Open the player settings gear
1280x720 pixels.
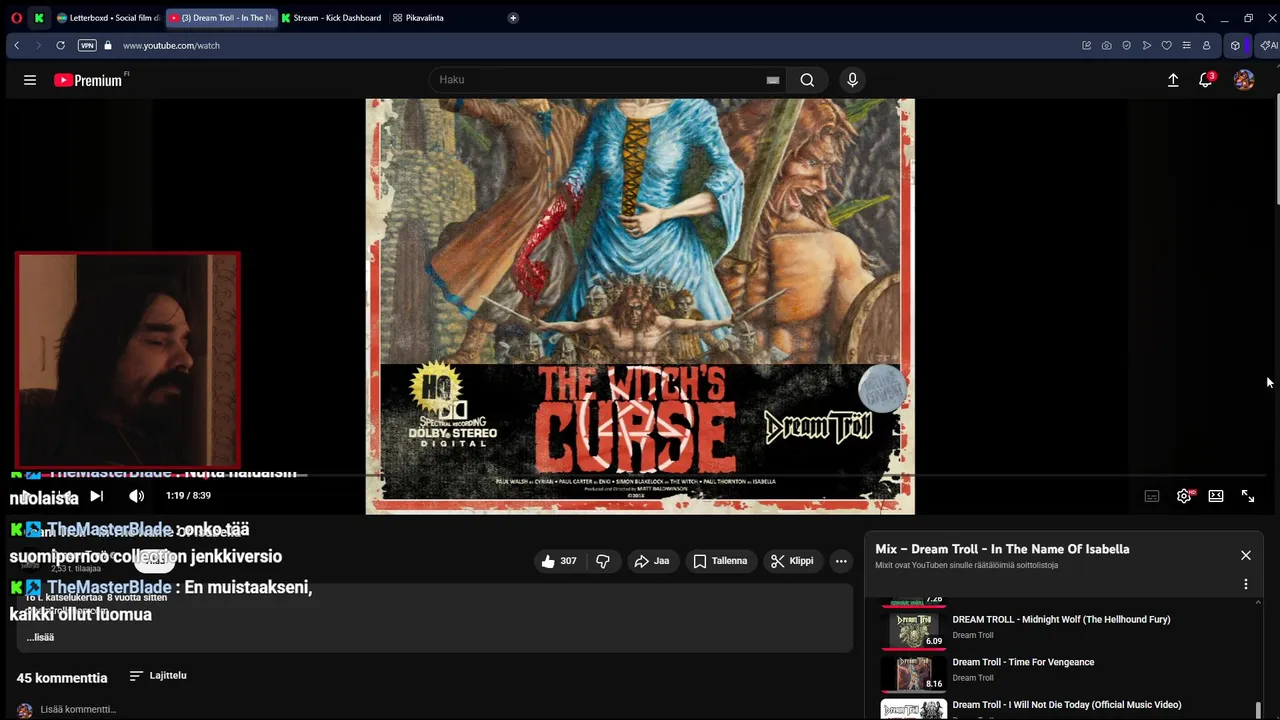(x=1185, y=496)
